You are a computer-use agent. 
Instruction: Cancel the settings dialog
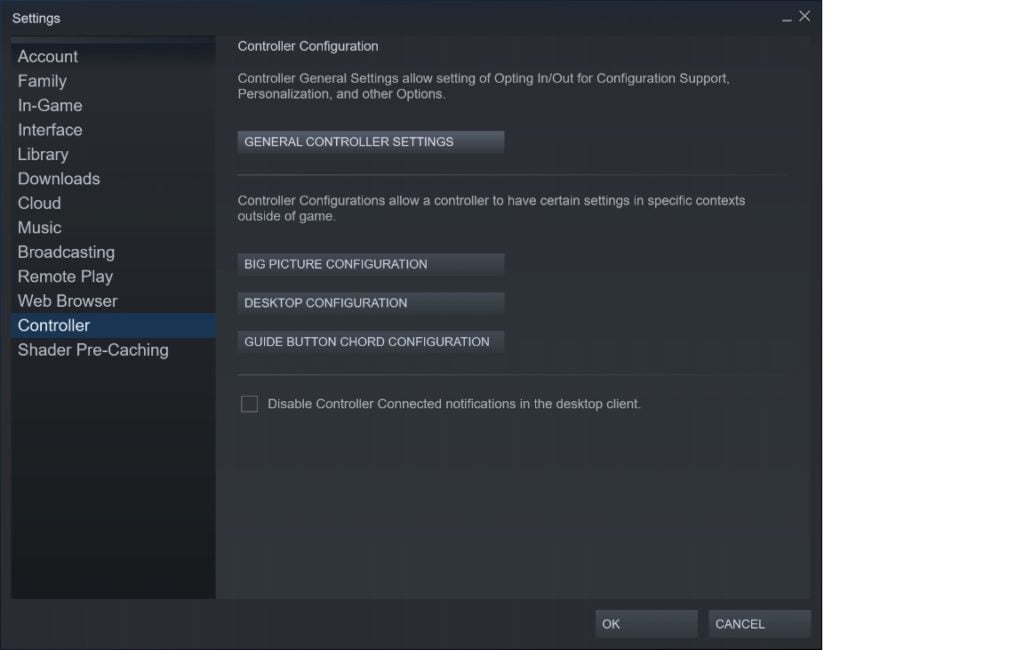[760, 624]
